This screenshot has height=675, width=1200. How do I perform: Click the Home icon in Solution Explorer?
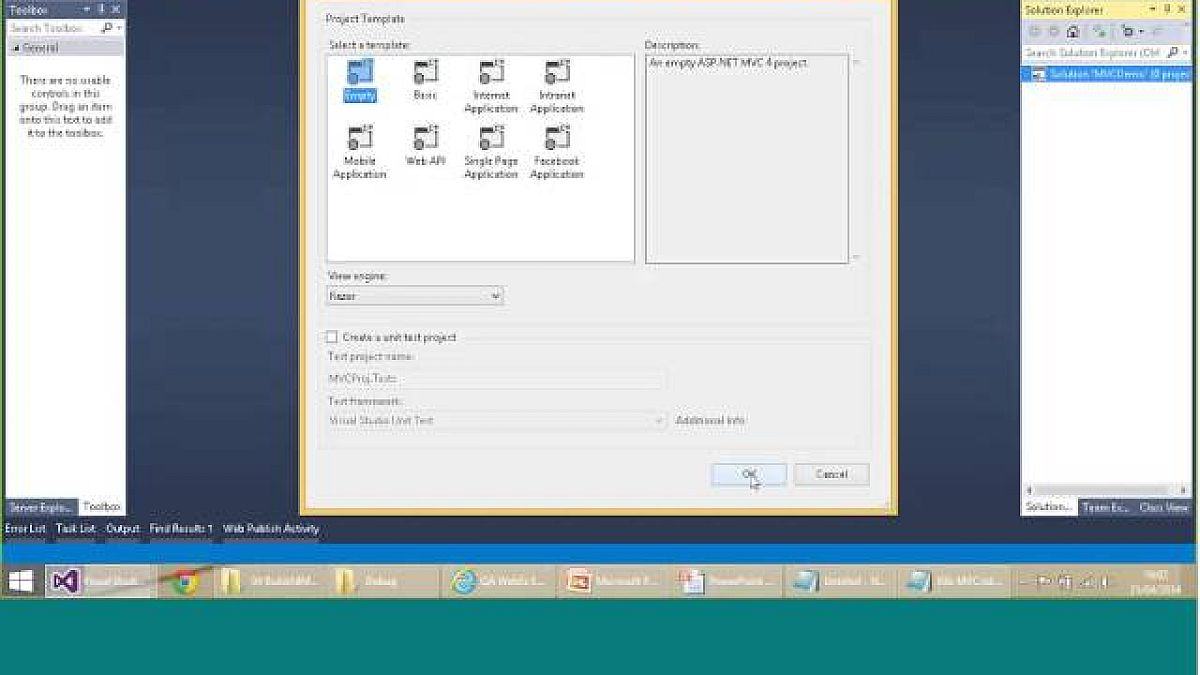pyautogui.click(x=1073, y=32)
